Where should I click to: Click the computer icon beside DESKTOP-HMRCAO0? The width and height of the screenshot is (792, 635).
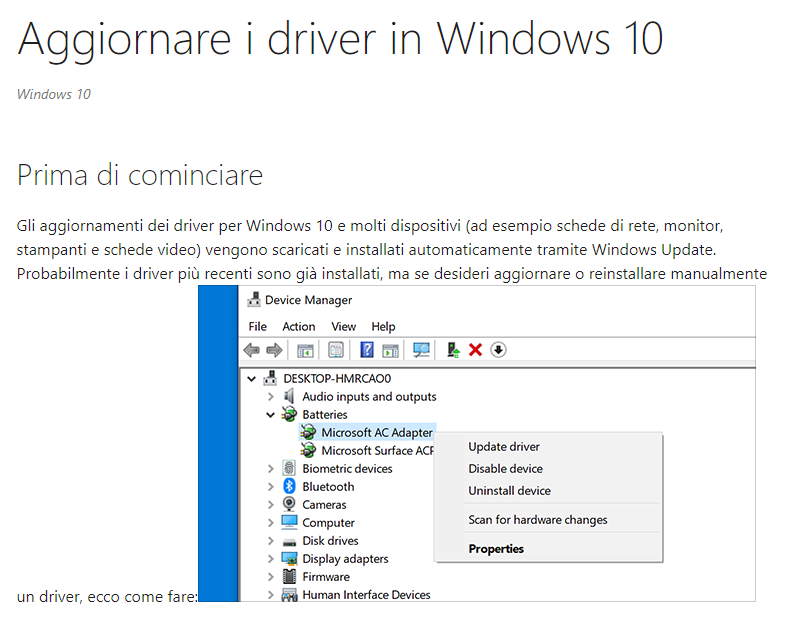click(x=271, y=378)
